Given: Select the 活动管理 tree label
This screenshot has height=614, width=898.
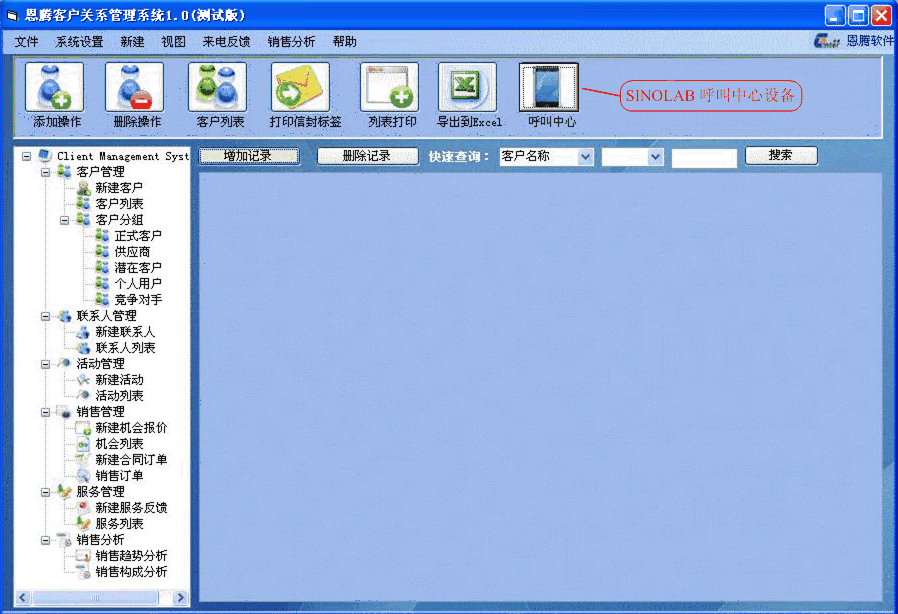Looking at the screenshot, I should point(101,364).
